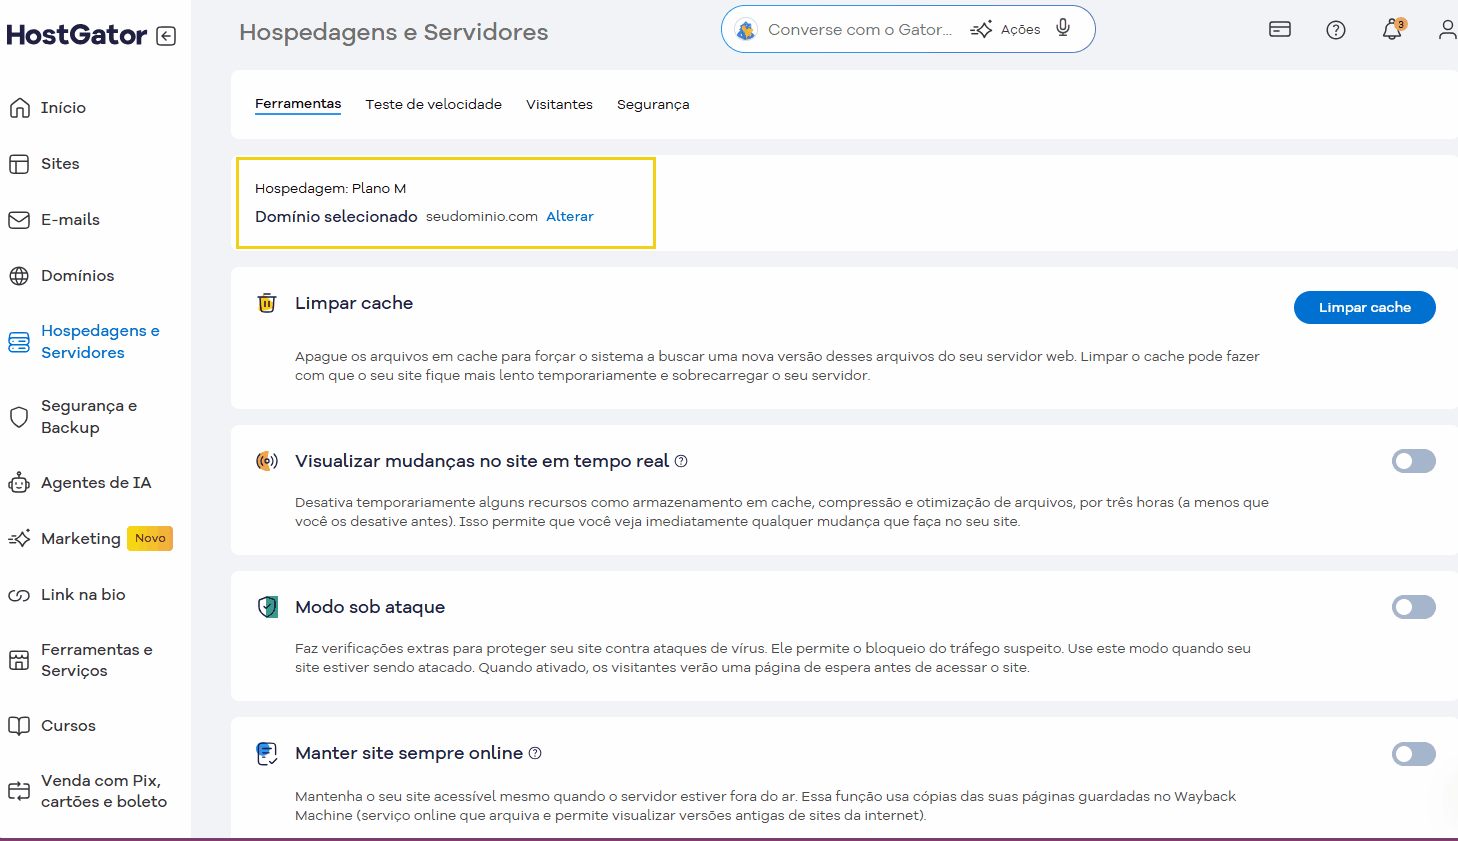Click the microphone icon in Gator chat

tap(1063, 28)
